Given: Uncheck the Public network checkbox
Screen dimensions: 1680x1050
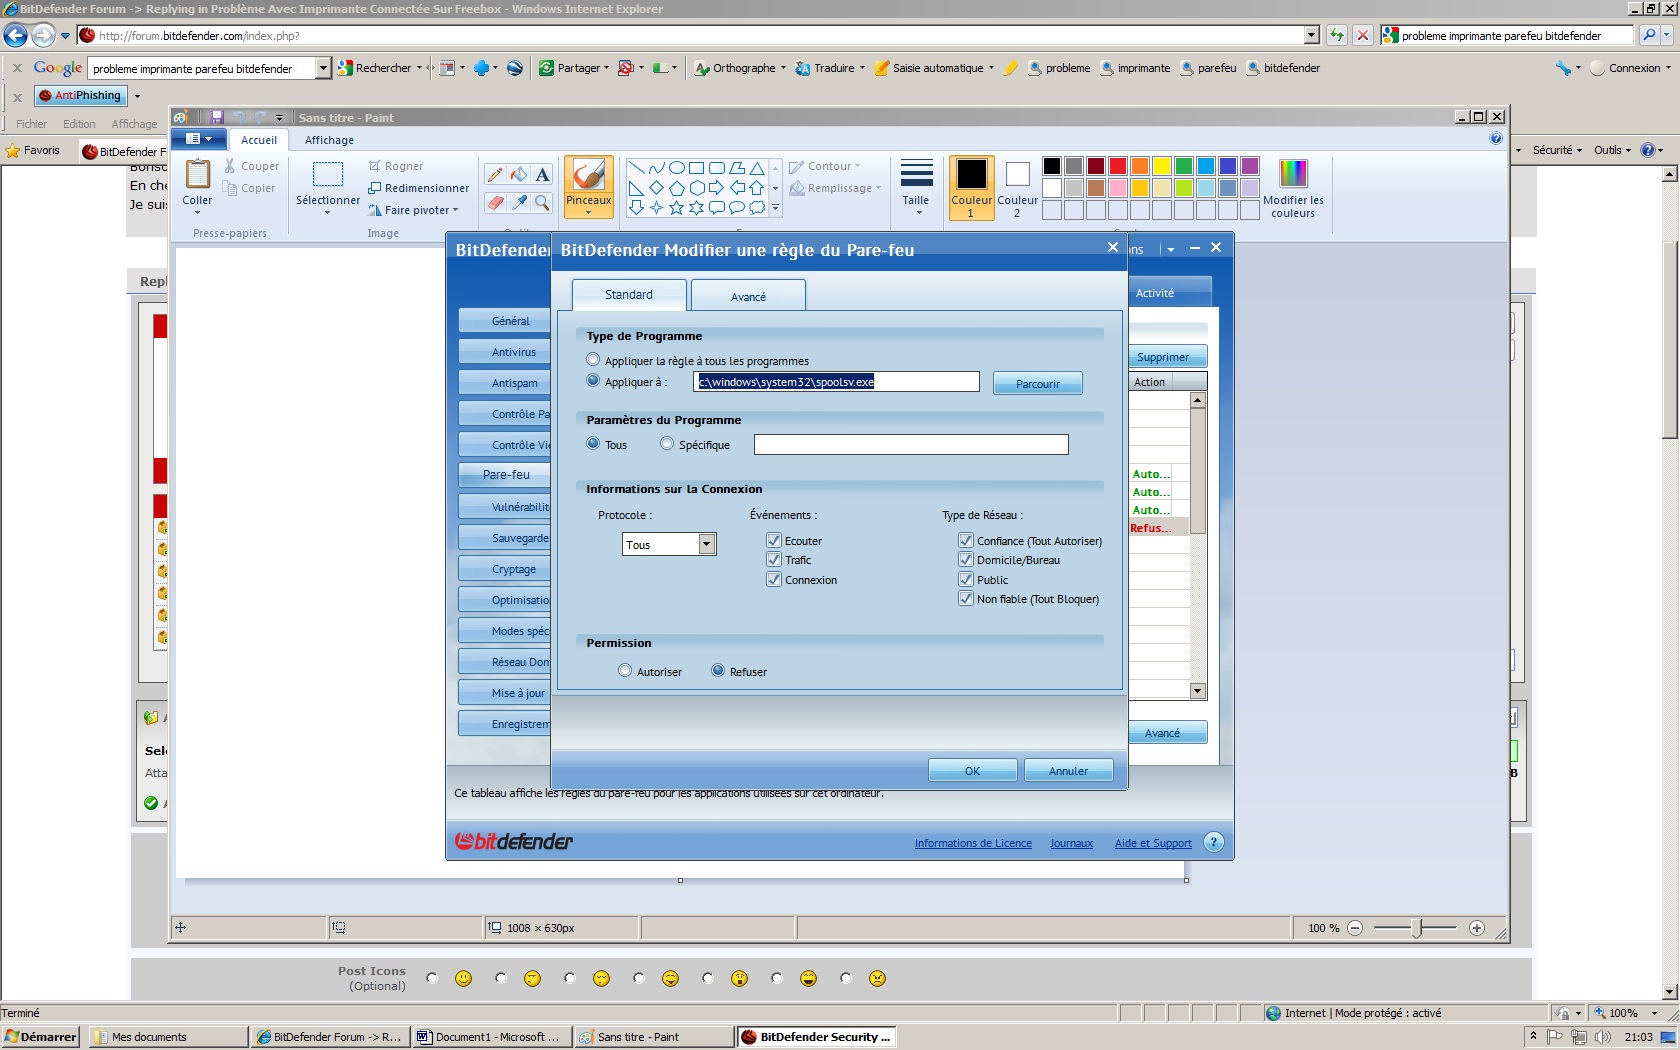Looking at the screenshot, I should (966, 579).
